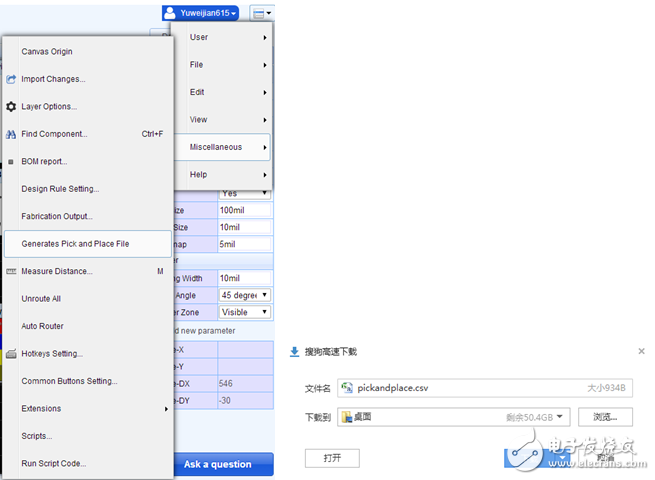This screenshot has height=480, width=655.
Task: Click the 打开 open button
Action: 332,458
